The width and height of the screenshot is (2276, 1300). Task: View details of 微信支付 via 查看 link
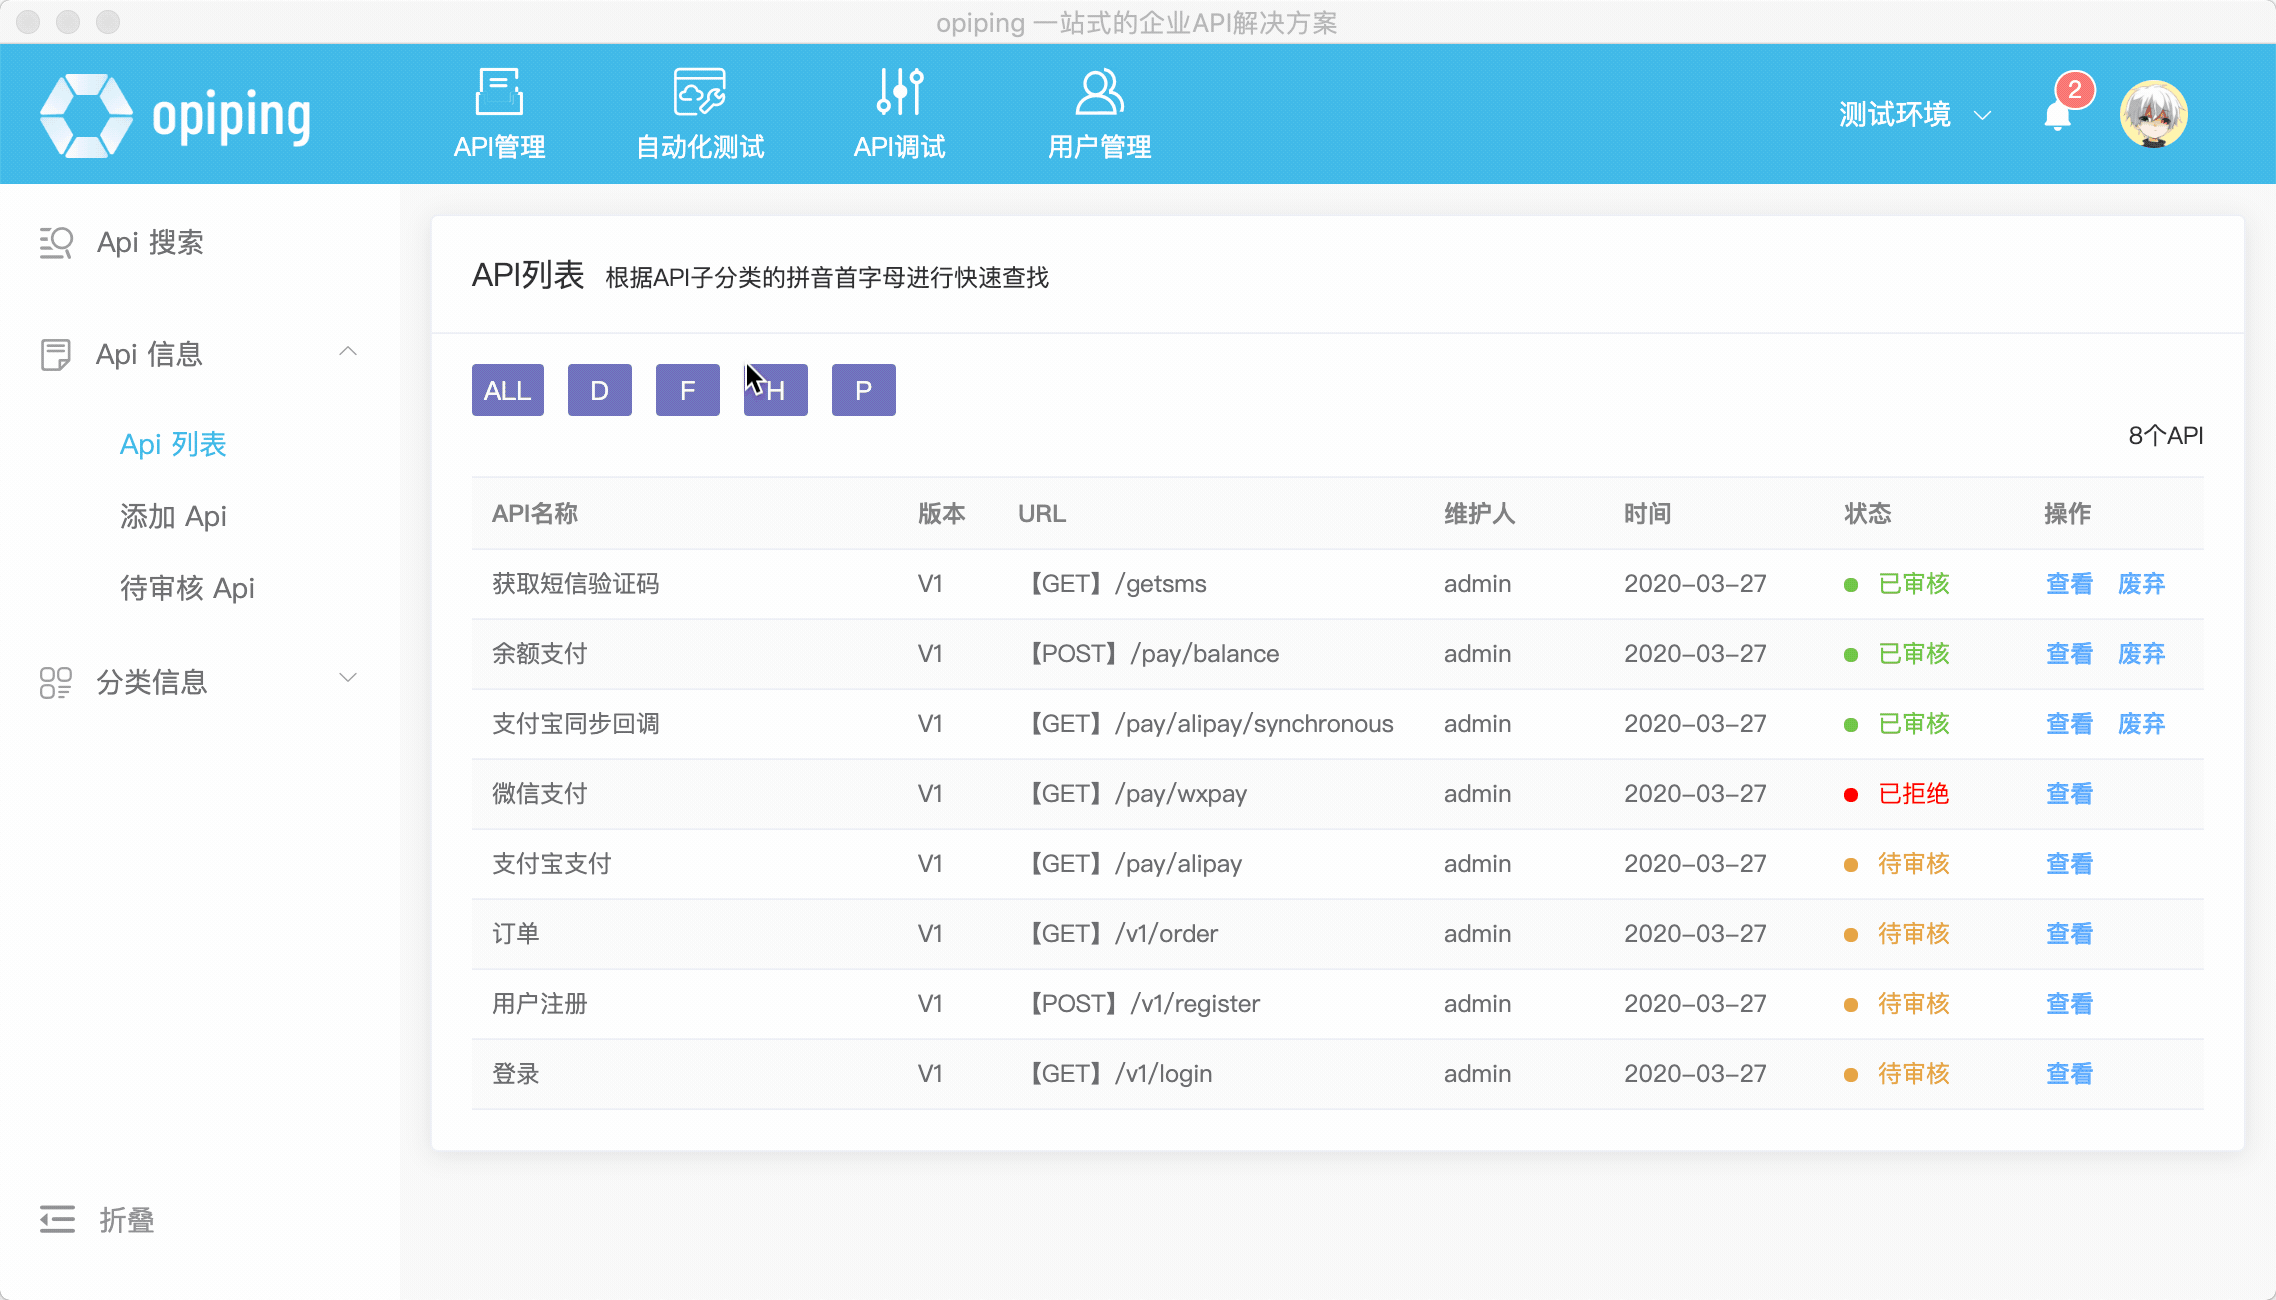point(2068,793)
